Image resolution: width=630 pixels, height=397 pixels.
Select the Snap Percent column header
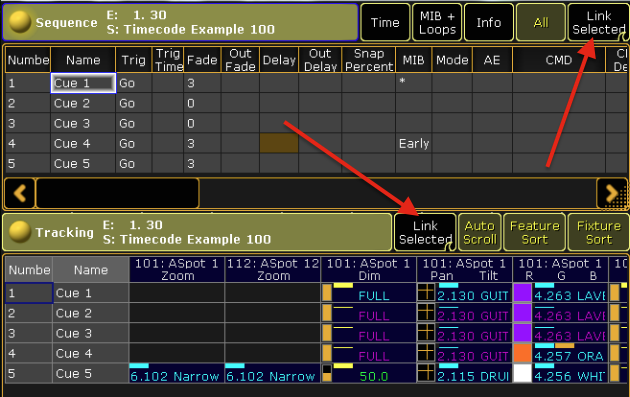[x=369, y=60]
